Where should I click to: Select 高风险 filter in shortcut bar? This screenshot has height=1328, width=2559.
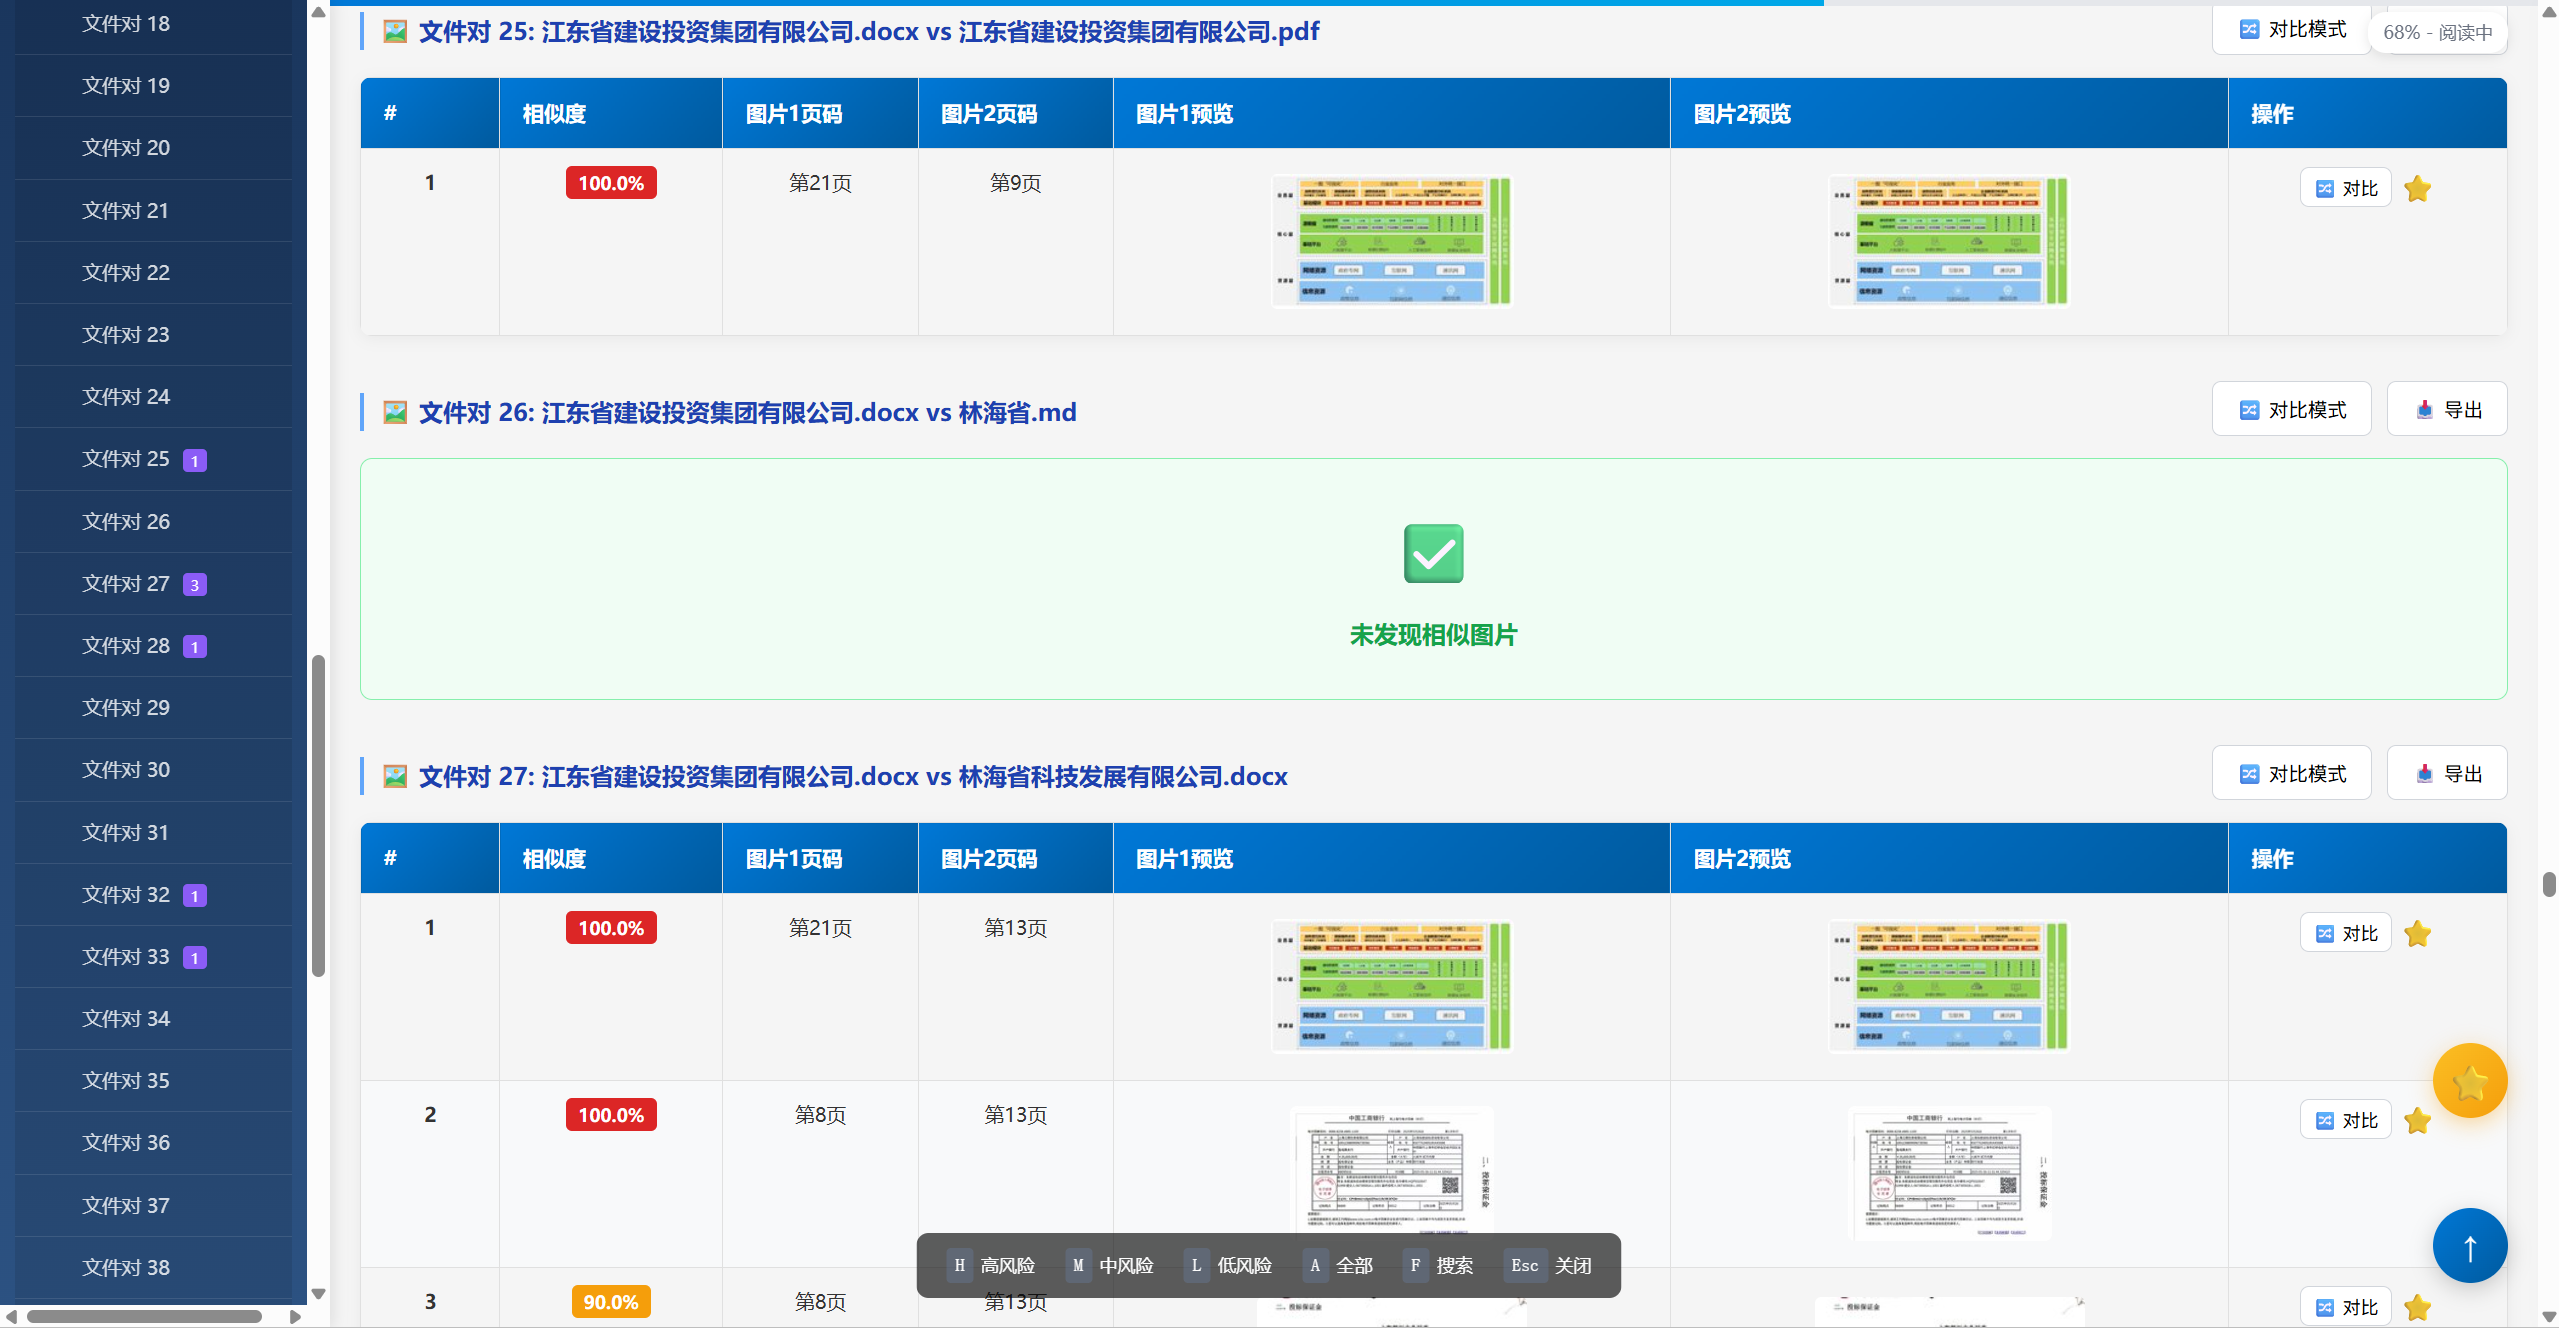(991, 1266)
